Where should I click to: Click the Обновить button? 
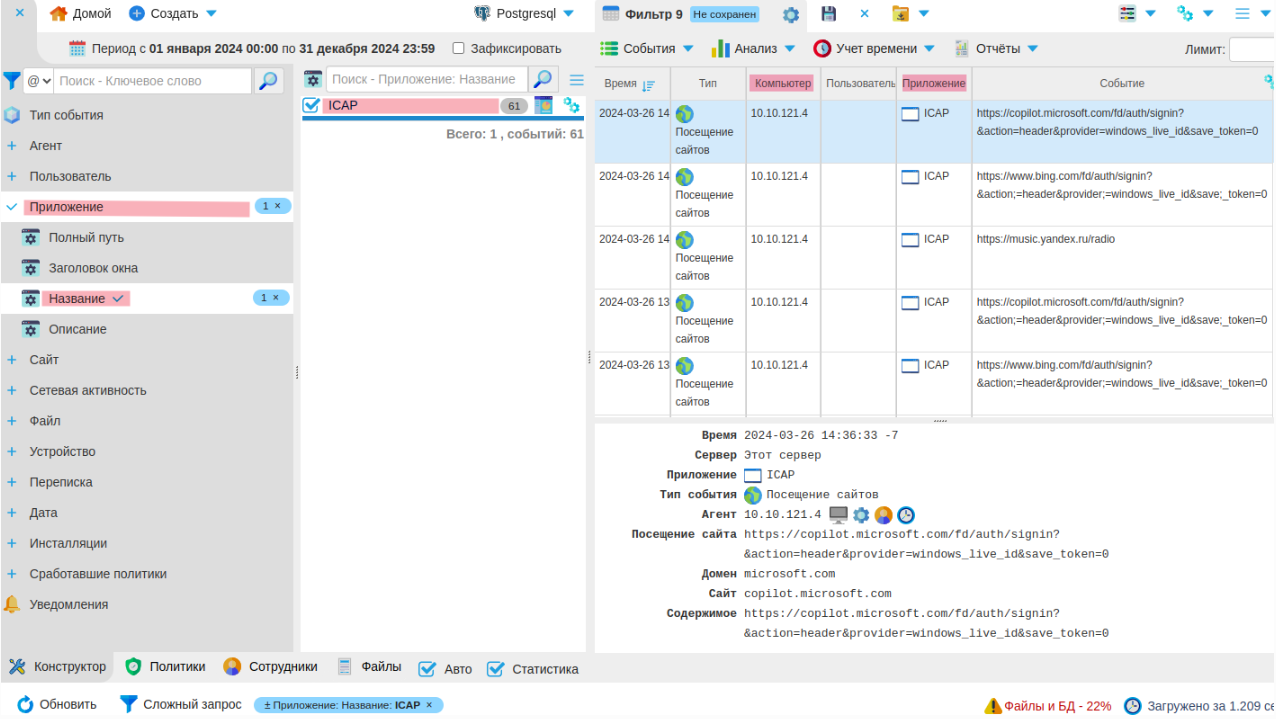pyautogui.click(x=57, y=704)
